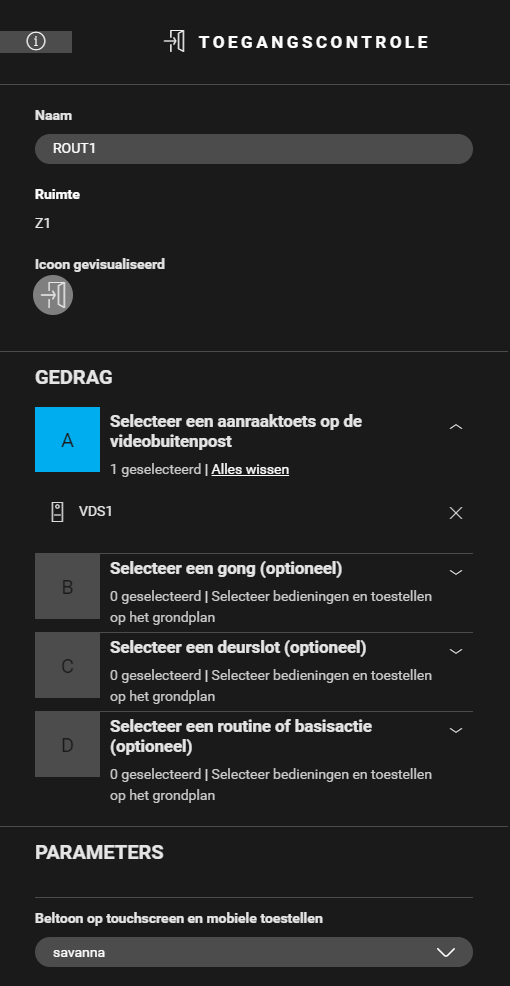Select the grey B step tile
This screenshot has height=986, width=510.
tap(67, 587)
